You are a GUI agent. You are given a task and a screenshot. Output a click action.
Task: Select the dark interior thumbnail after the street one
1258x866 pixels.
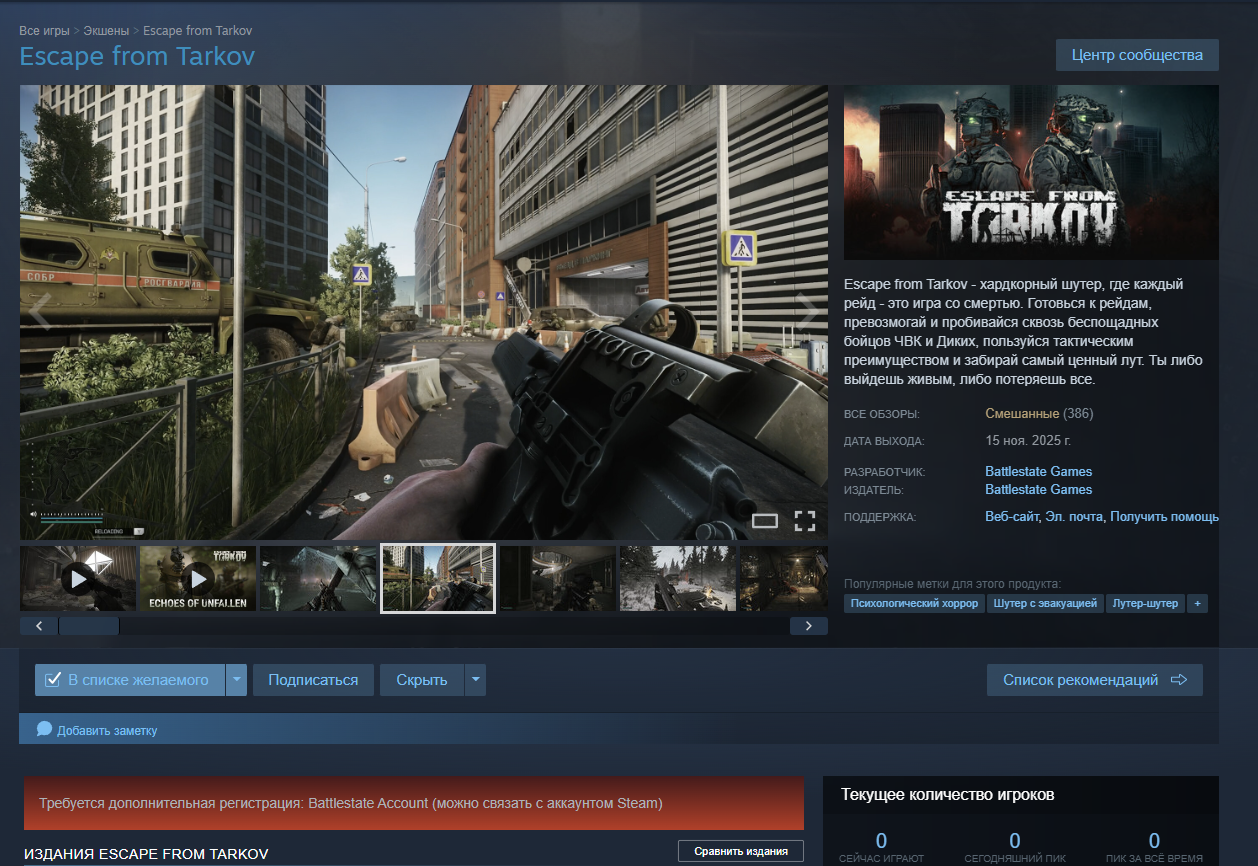(558, 578)
